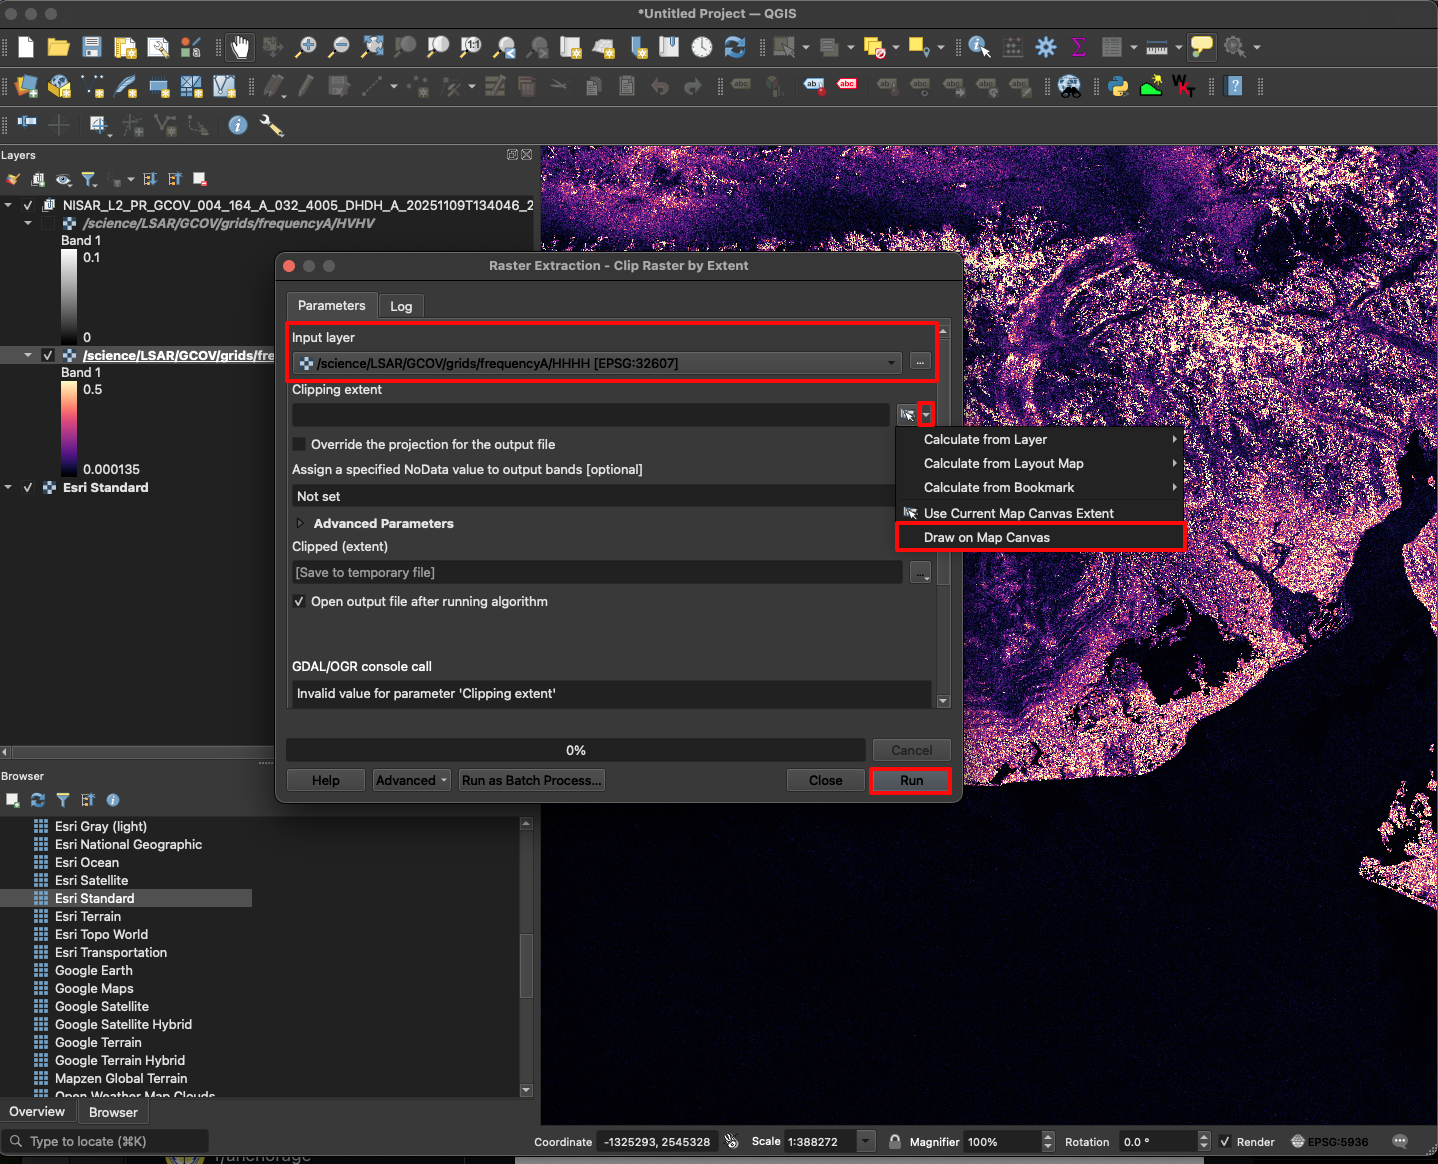
Task: Enable Override the projection for output file
Action: click(297, 444)
